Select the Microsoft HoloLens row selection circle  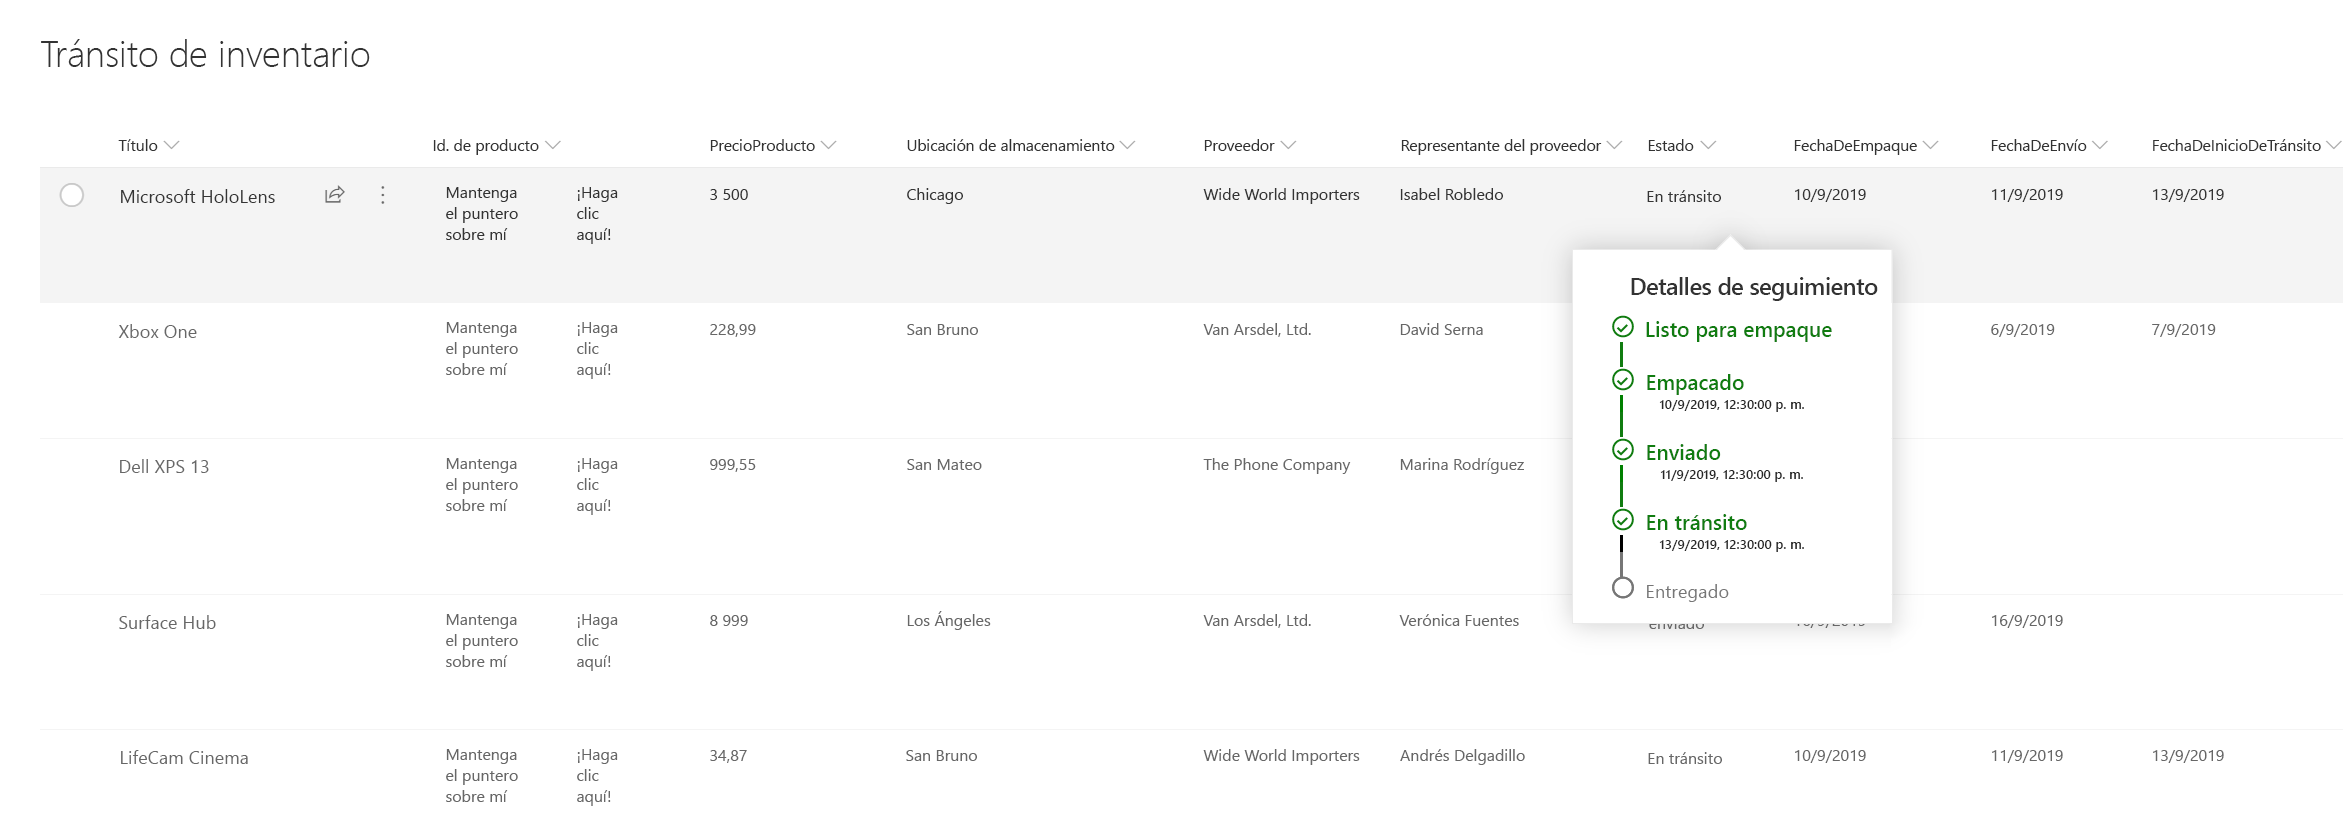[x=72, y=195]
